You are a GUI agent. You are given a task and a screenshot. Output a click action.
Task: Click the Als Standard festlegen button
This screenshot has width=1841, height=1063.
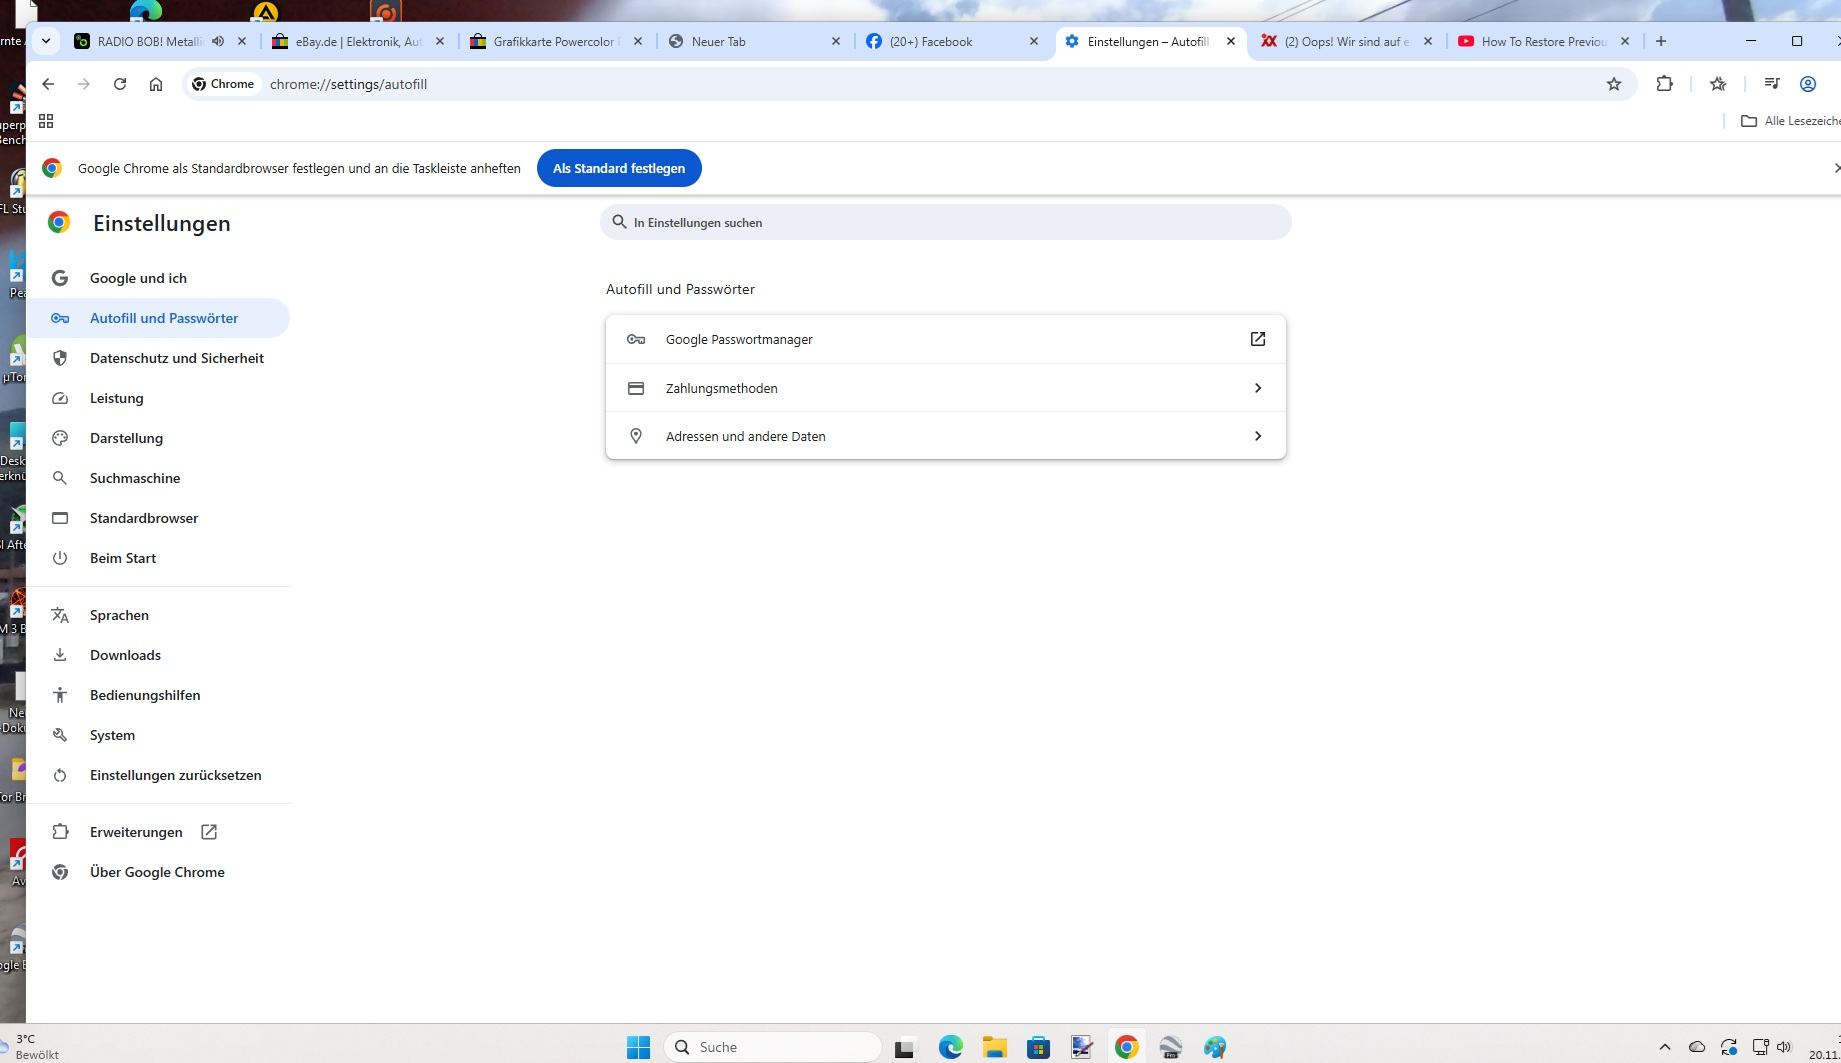618,168
